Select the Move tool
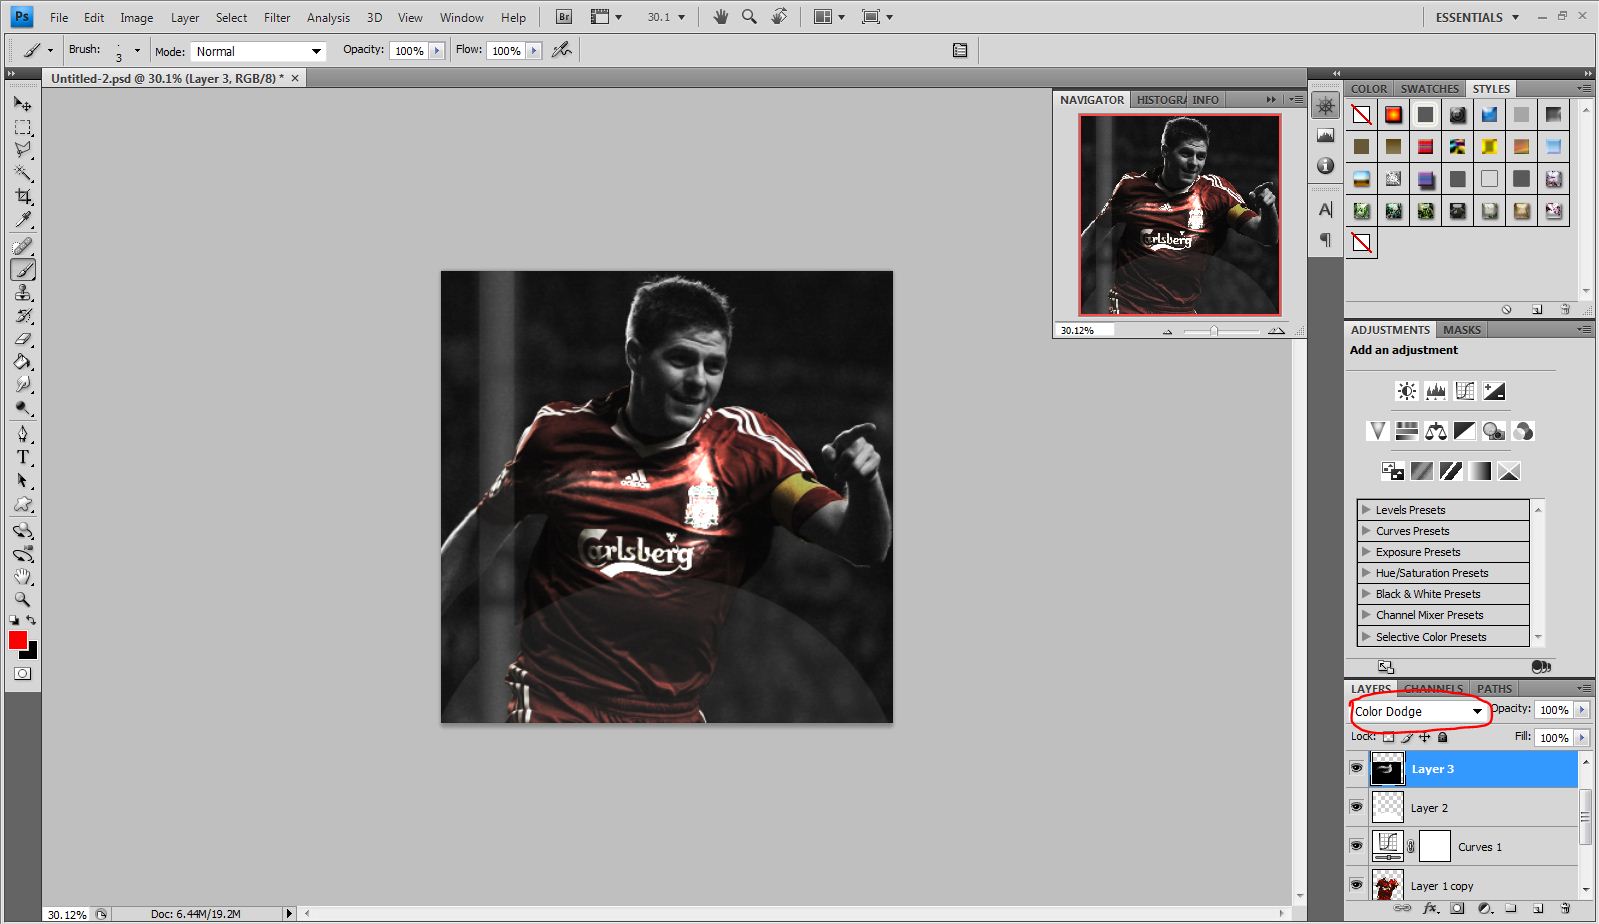Viewport: 1599px width, 924px height. [22, 103]
